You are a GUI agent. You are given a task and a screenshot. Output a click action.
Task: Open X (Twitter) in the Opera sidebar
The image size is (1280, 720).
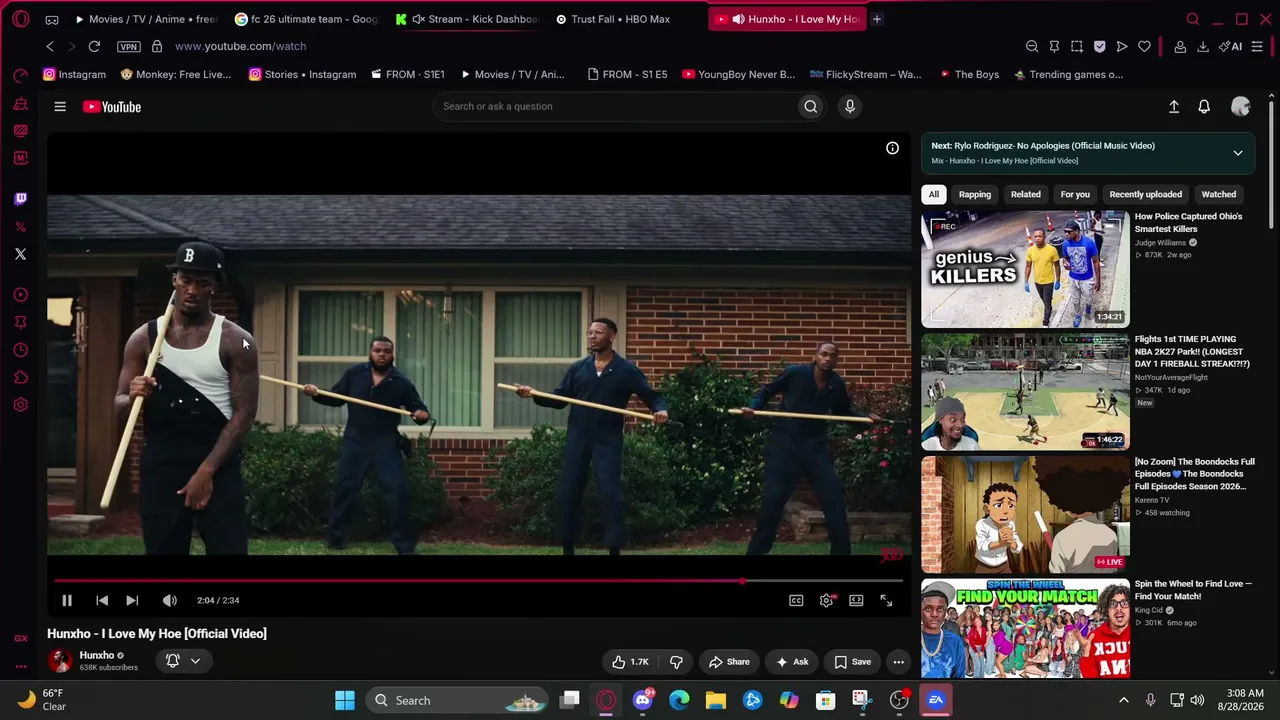coord(20,254)
